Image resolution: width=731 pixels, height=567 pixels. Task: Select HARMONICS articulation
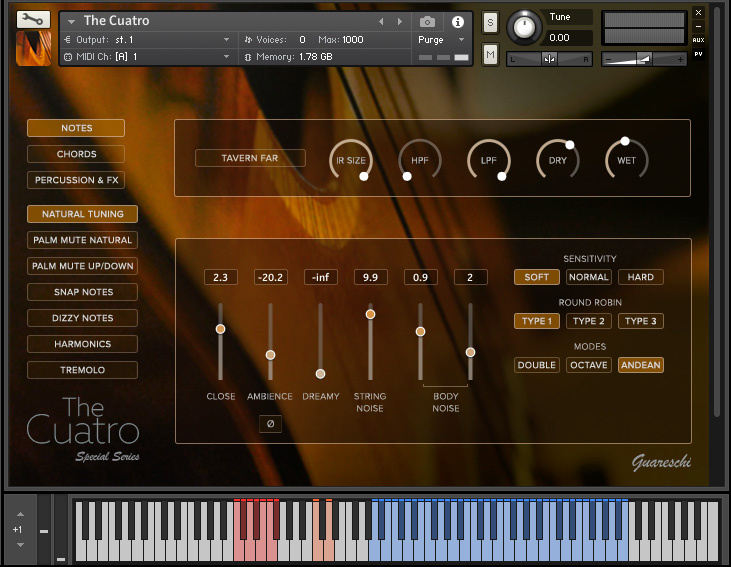83,344
